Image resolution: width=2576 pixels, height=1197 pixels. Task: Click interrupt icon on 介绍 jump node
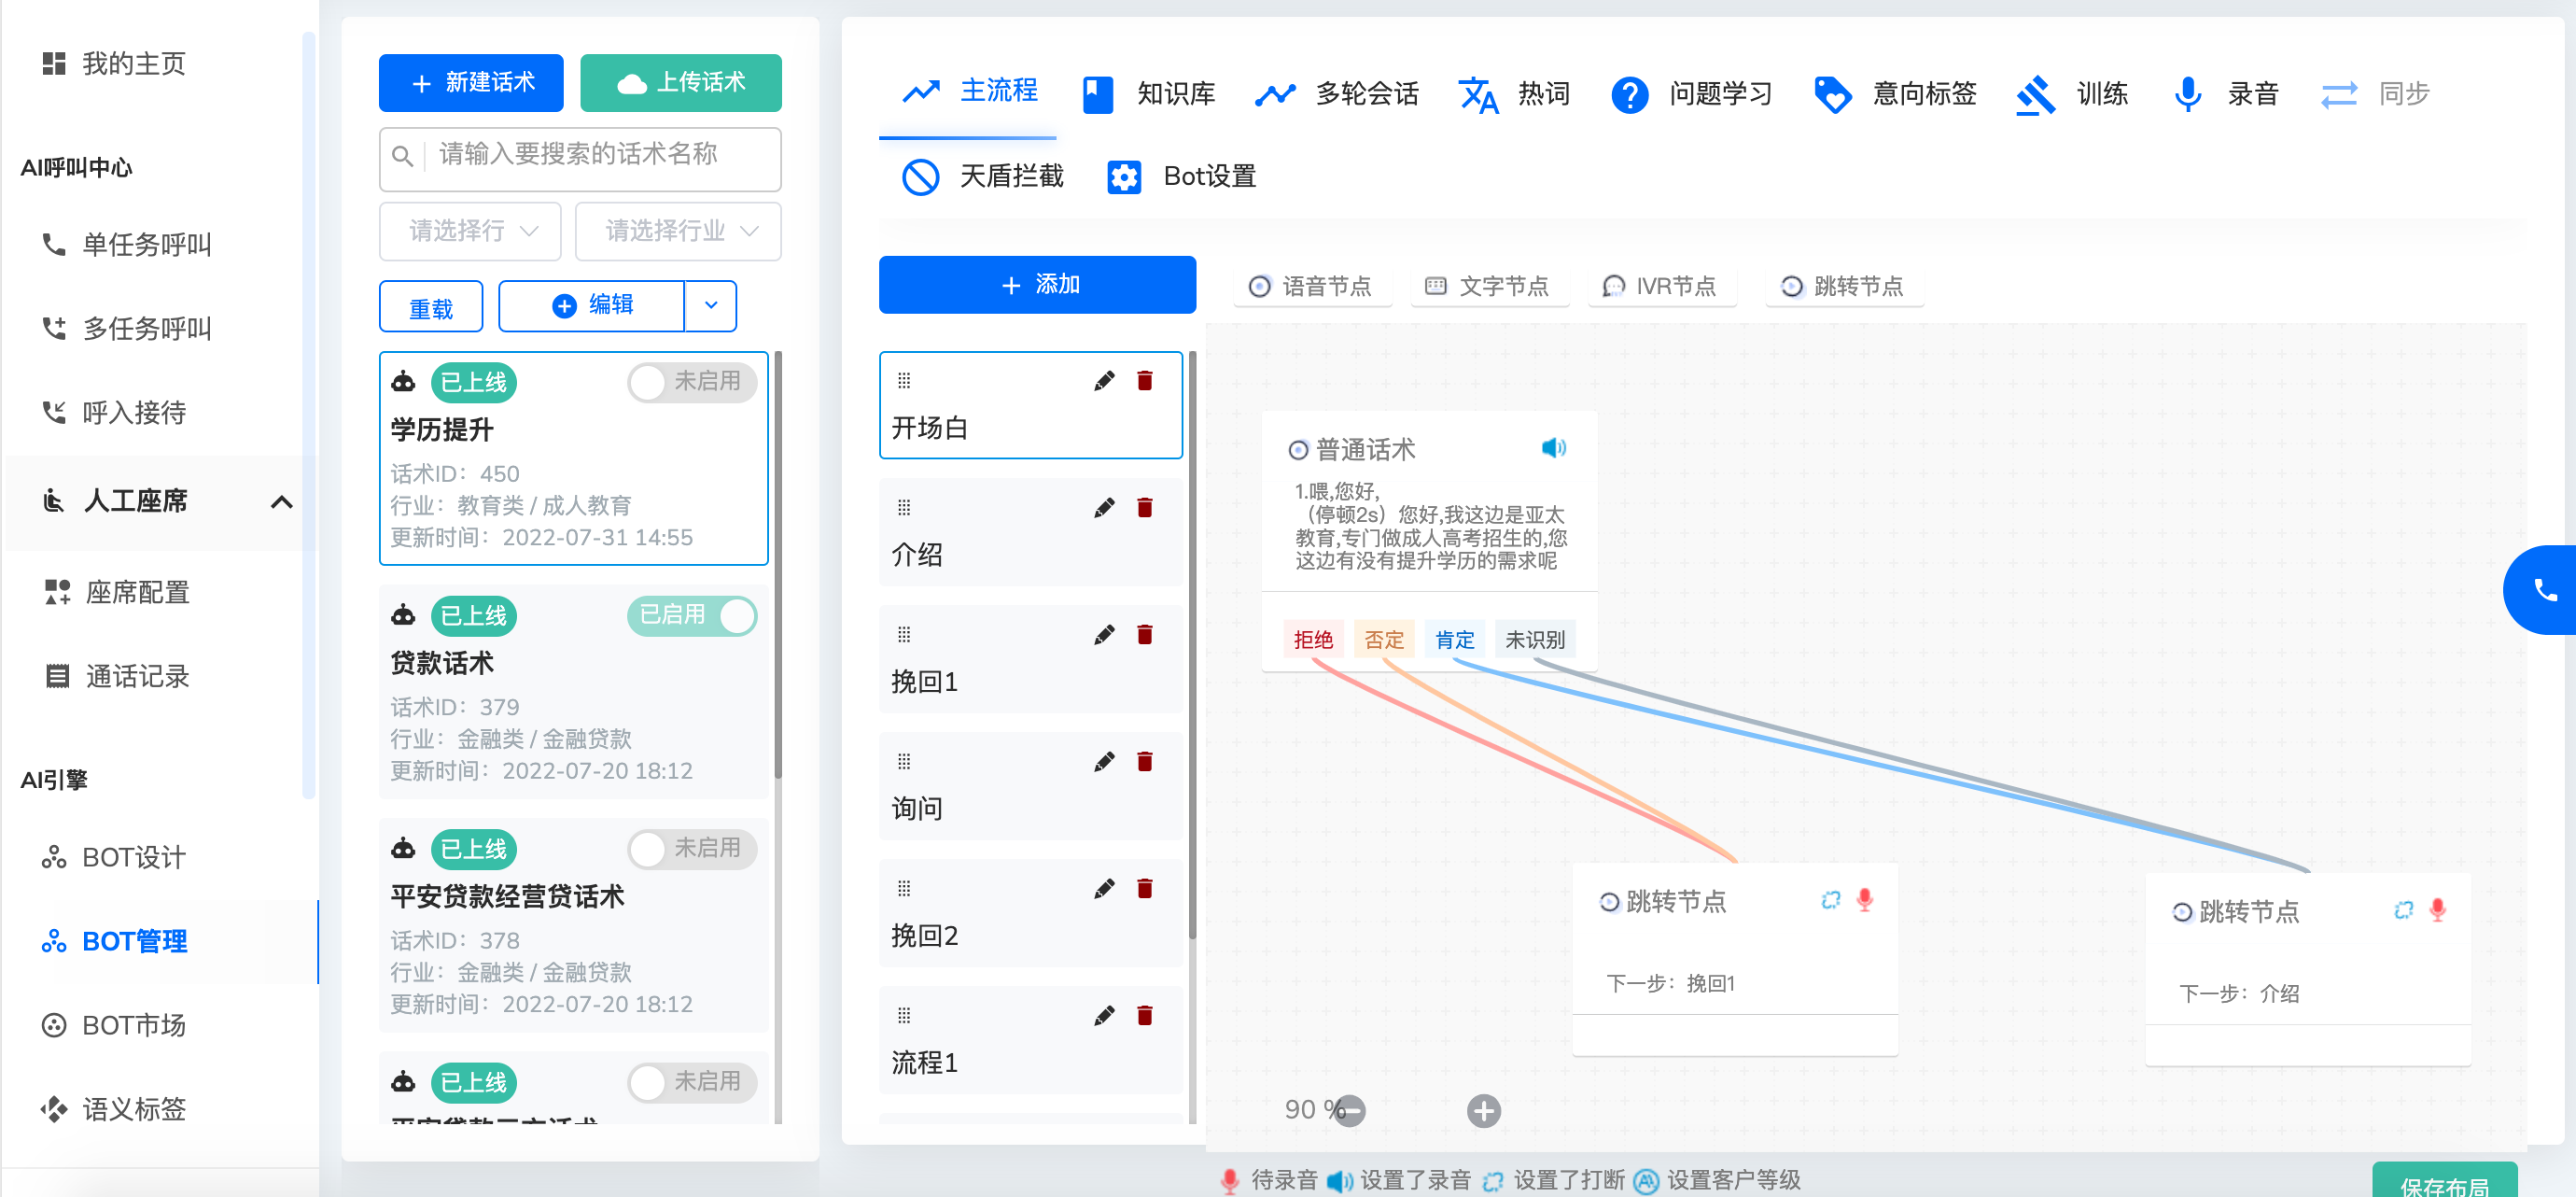click(x=2404, y=910)
